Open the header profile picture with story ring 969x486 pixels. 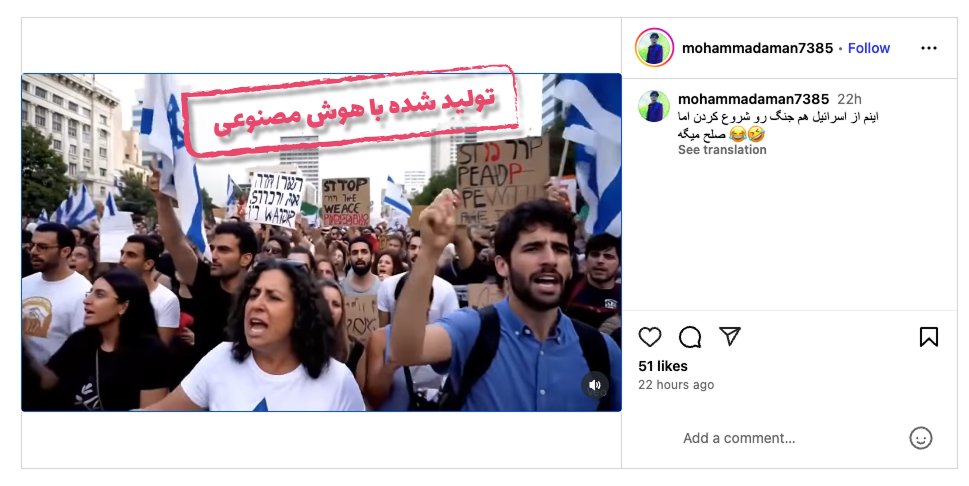tap(654, 48)
